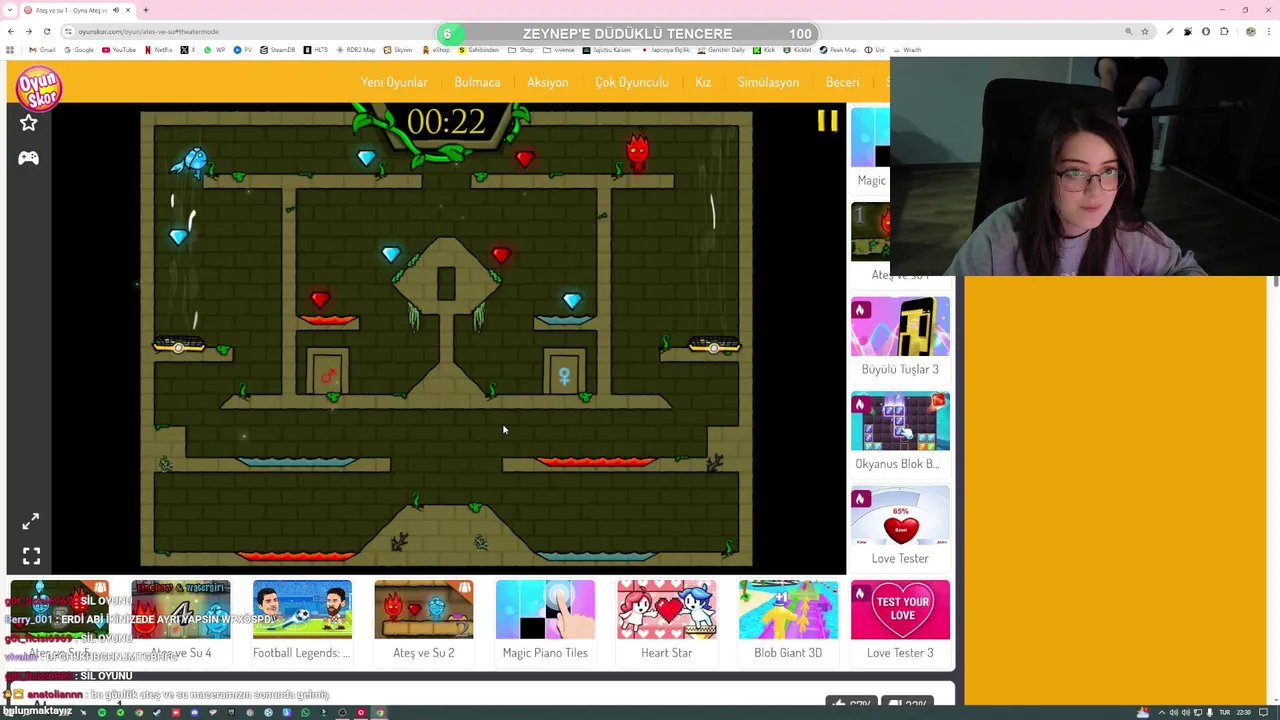Open Peak Map bookmark
The width and height of the screenshot is (1280, 720).
coord(838,50)
